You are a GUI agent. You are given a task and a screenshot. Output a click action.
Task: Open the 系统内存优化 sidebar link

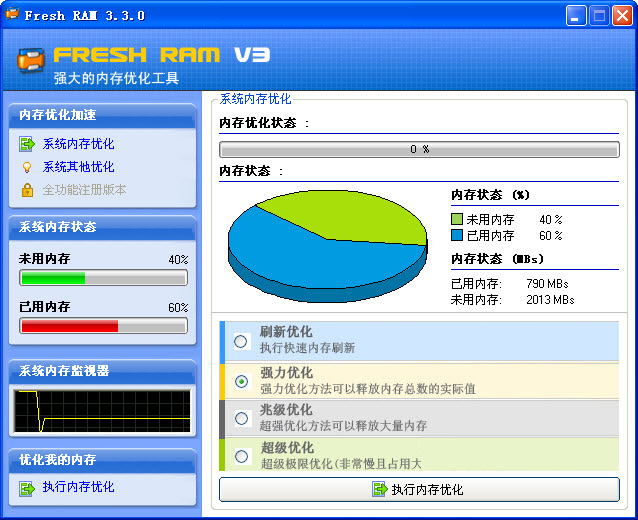click(78, 144)
